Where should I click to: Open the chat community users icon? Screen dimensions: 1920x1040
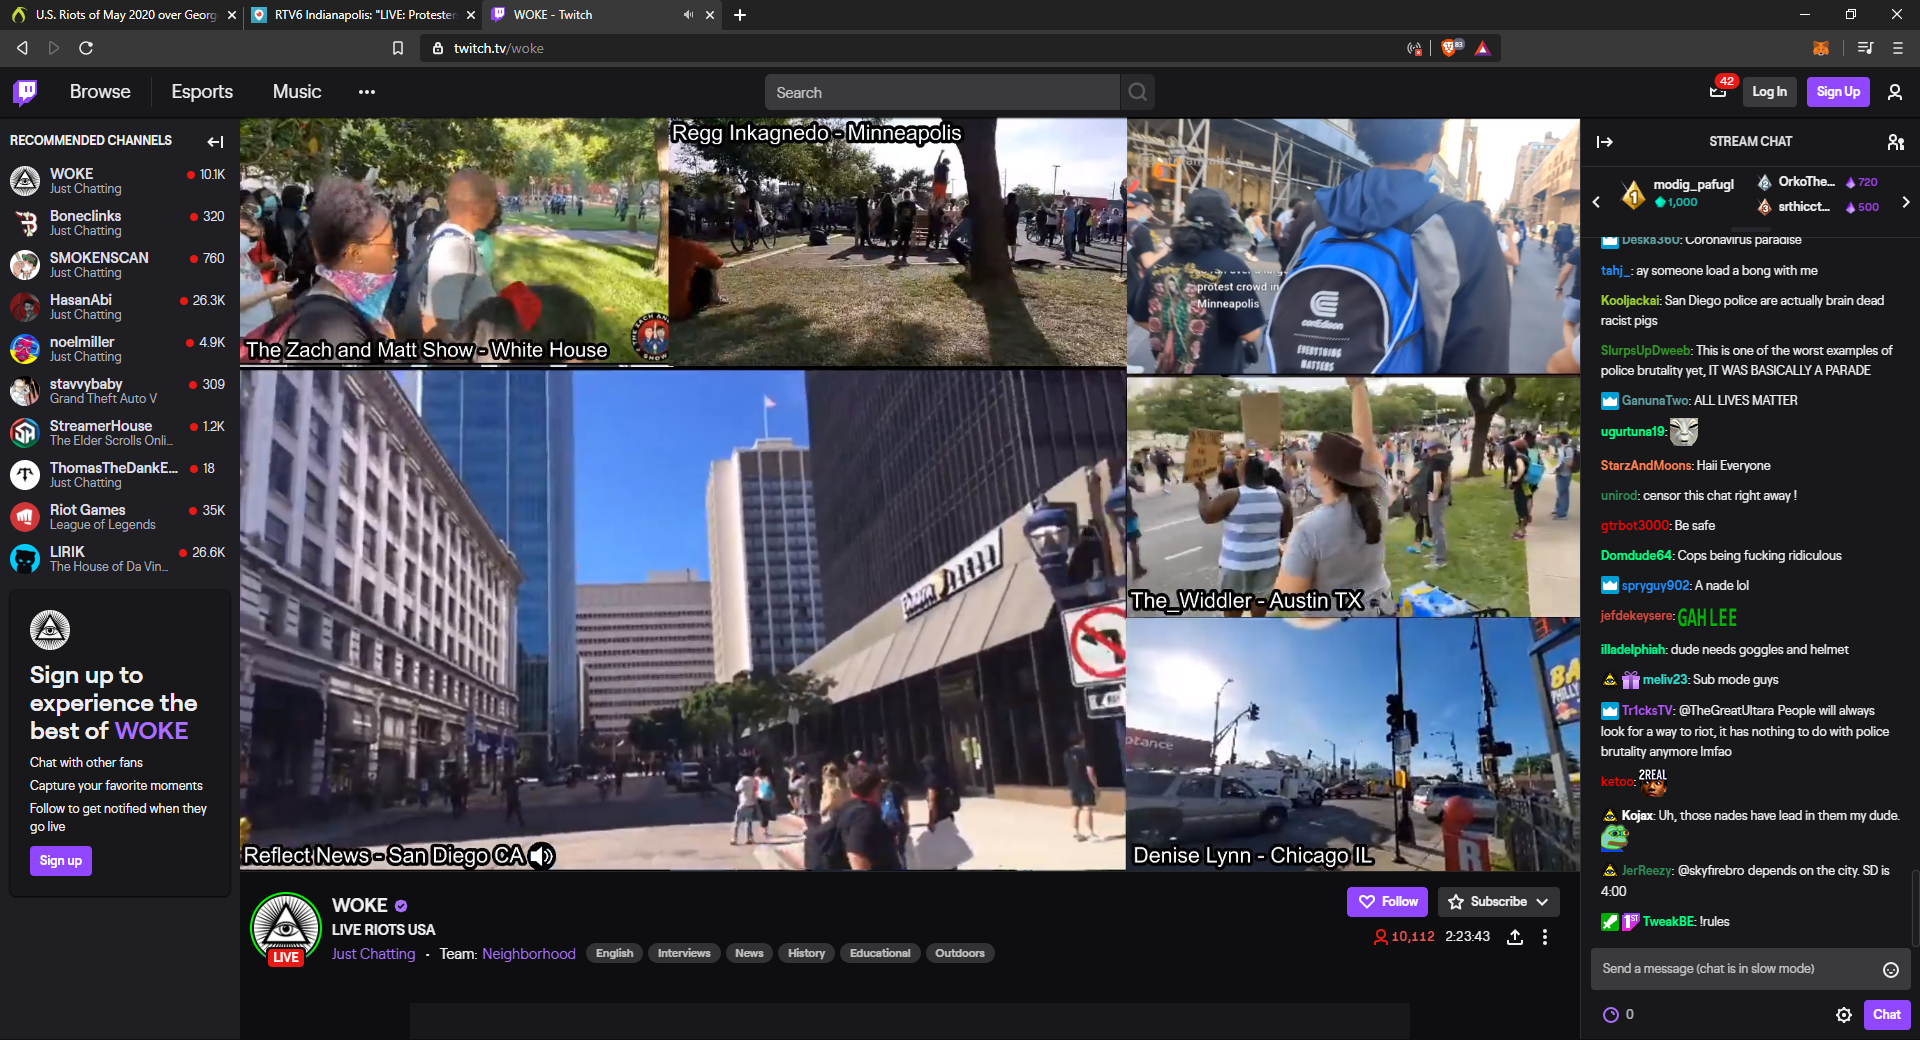click(x=1895, y=142)
